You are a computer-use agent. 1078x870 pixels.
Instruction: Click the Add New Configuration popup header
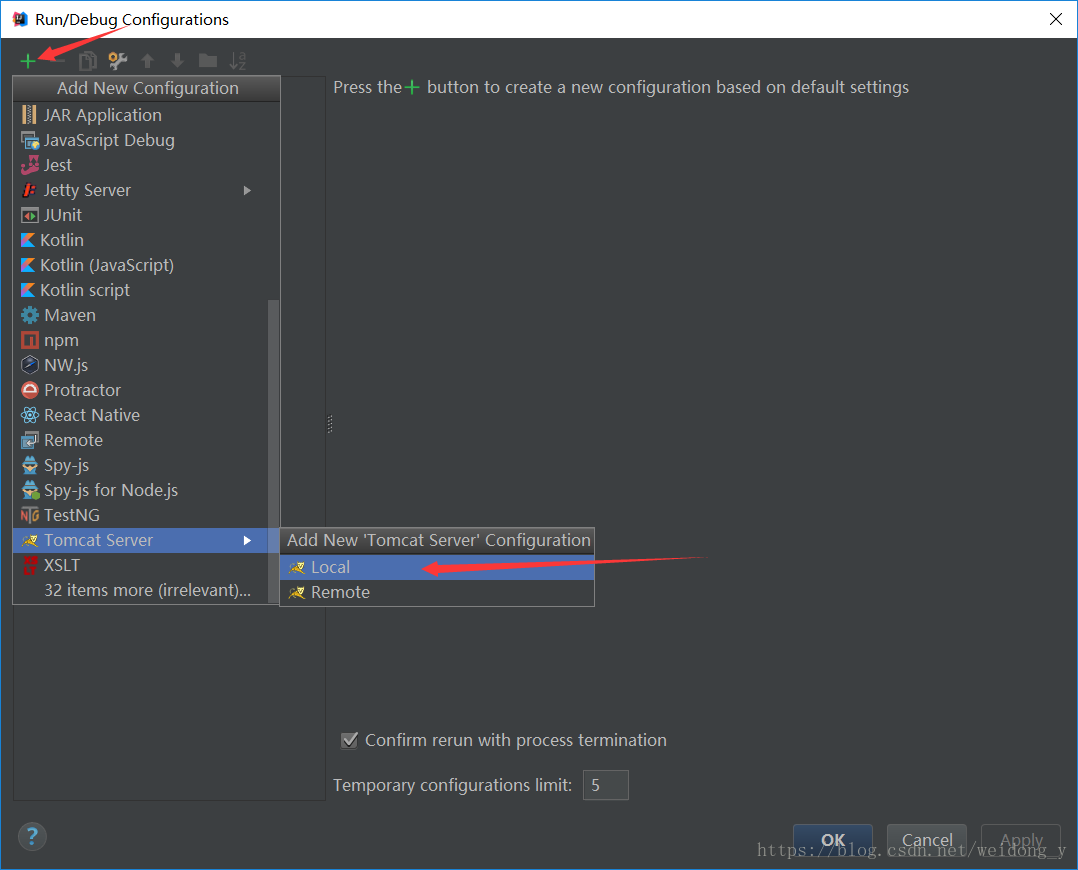click(x=146, y=89)
